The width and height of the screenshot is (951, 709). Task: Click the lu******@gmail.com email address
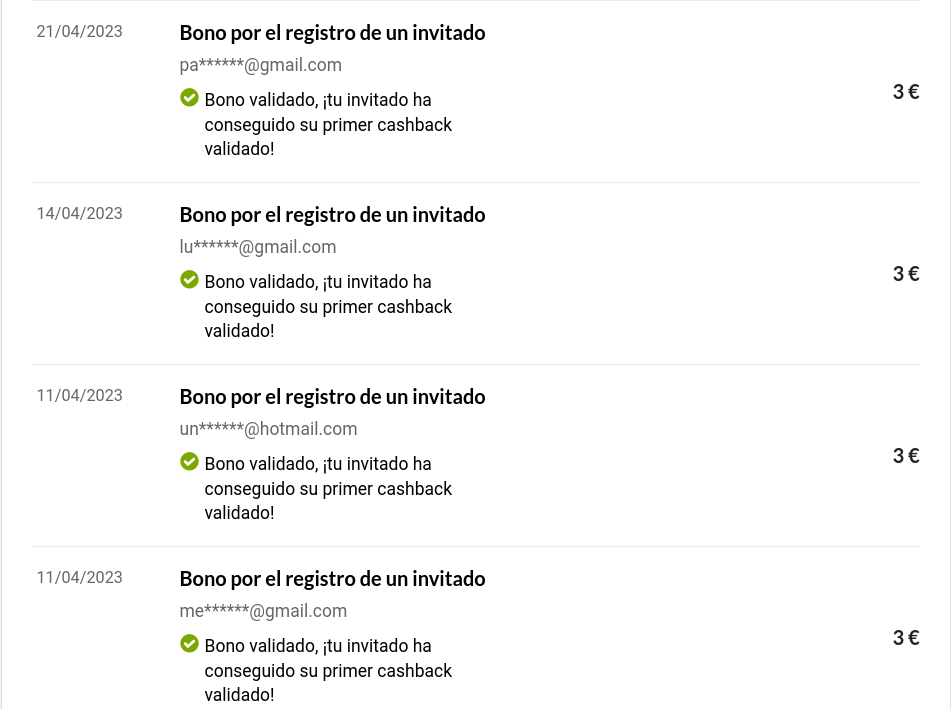pos(257,247)
